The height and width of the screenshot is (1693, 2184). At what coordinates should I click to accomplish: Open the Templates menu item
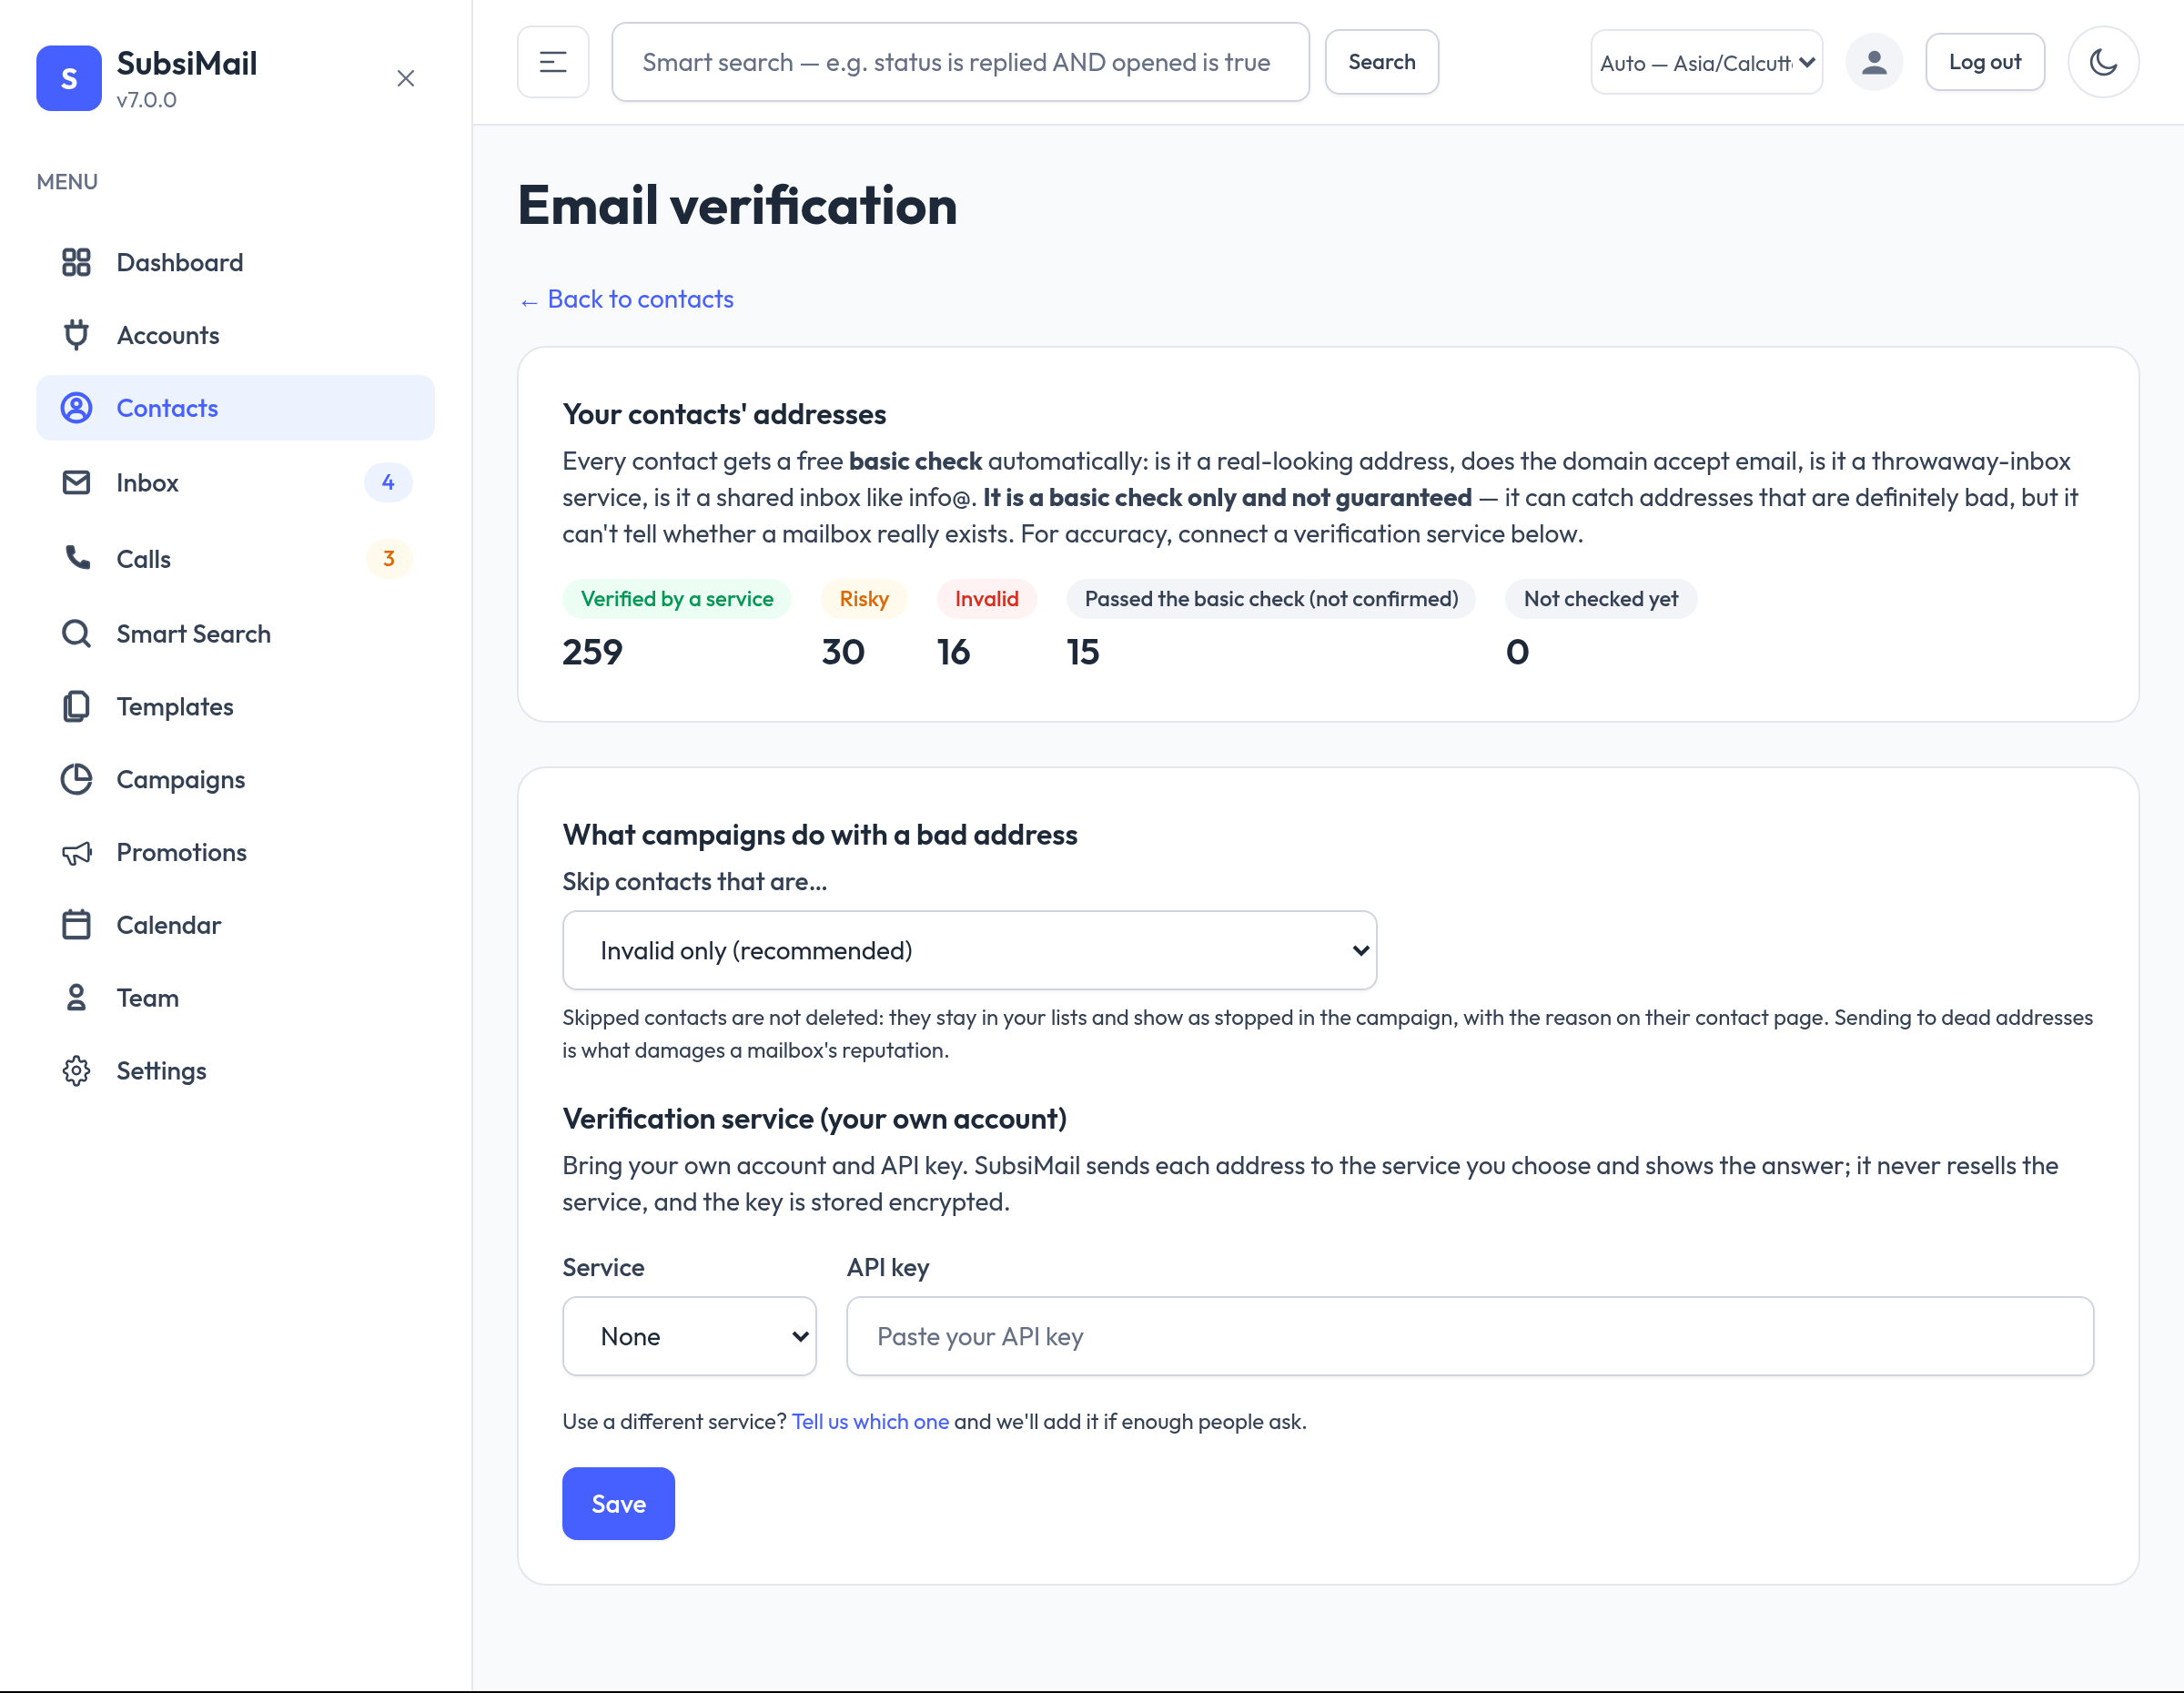point(235,706)
